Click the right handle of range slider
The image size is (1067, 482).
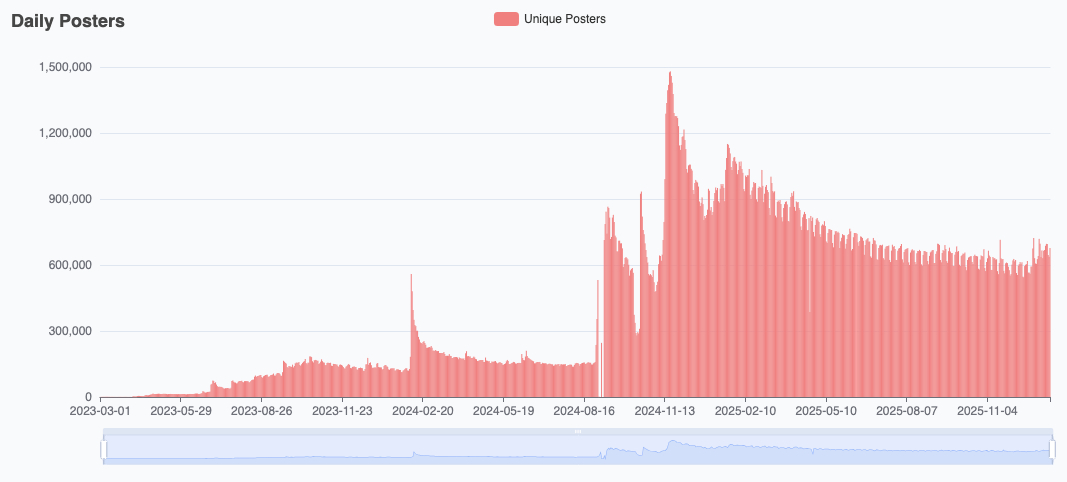coord(1051,451)
